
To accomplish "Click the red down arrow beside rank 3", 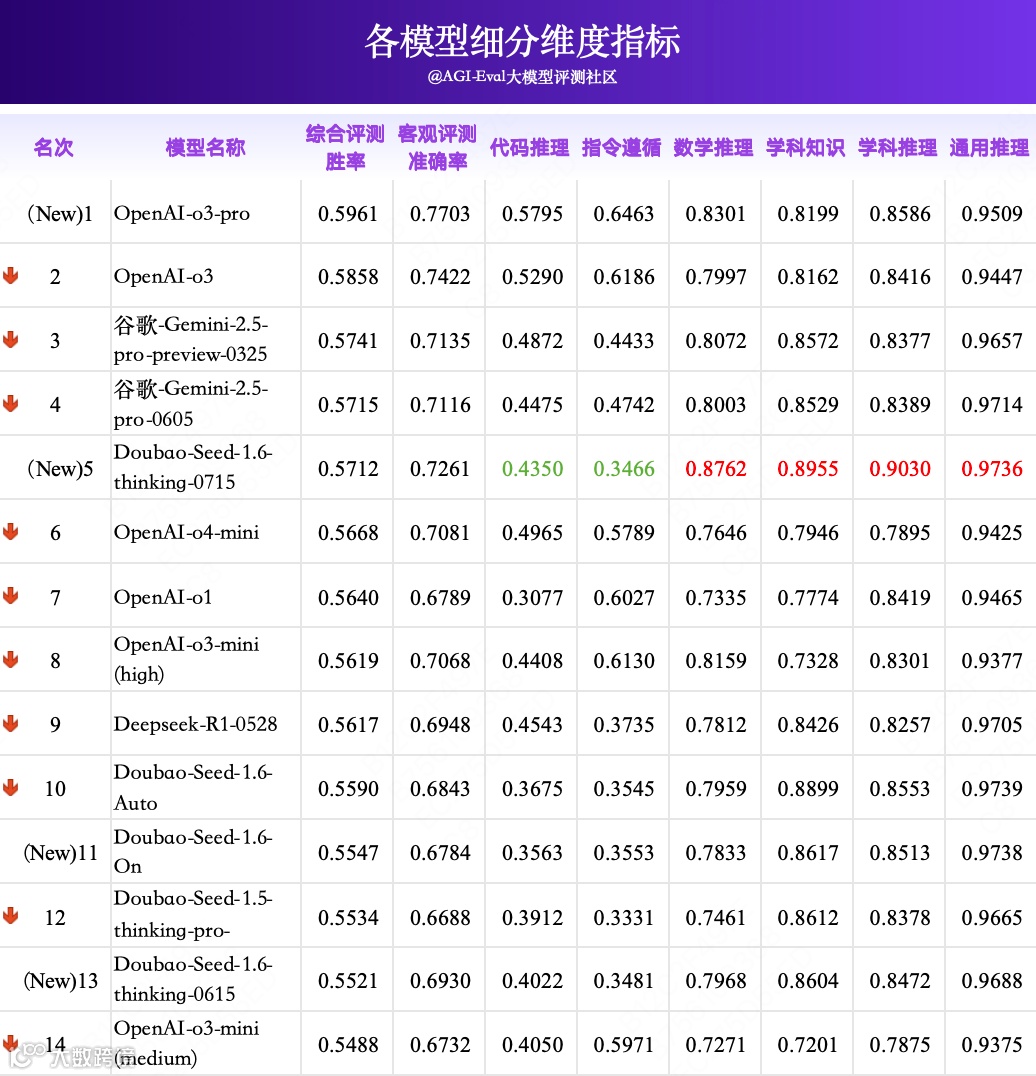I will point(10,340).
